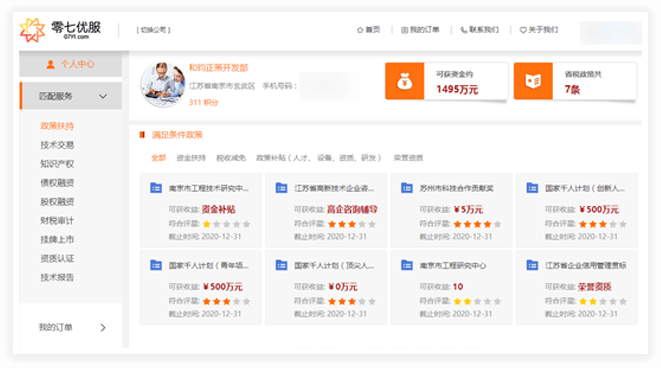Open the 苏州市科技合作贡献奖 policy title
661x368 pixels.
pos(457,188)
